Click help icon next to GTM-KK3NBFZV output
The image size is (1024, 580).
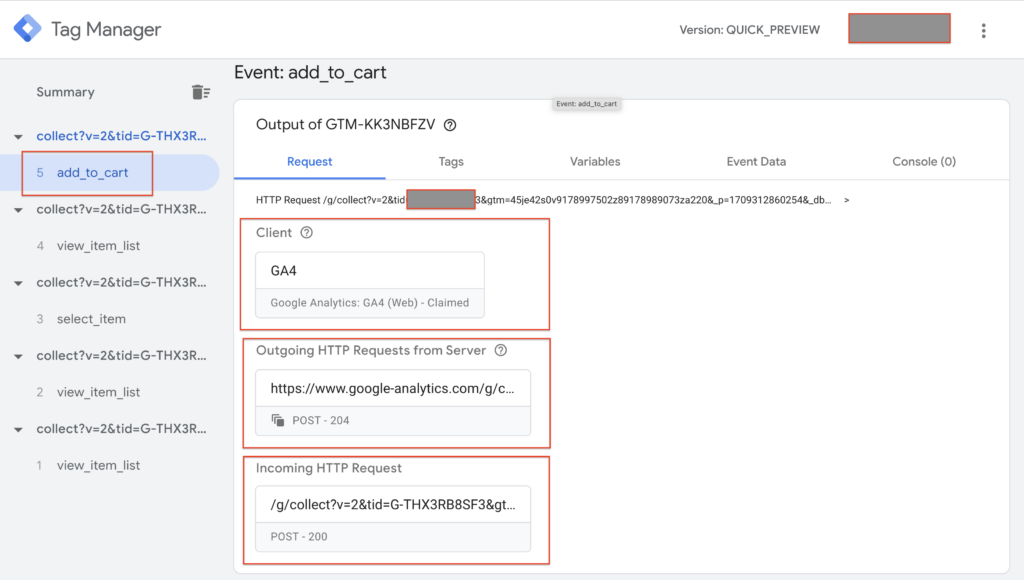click(450, 125)
